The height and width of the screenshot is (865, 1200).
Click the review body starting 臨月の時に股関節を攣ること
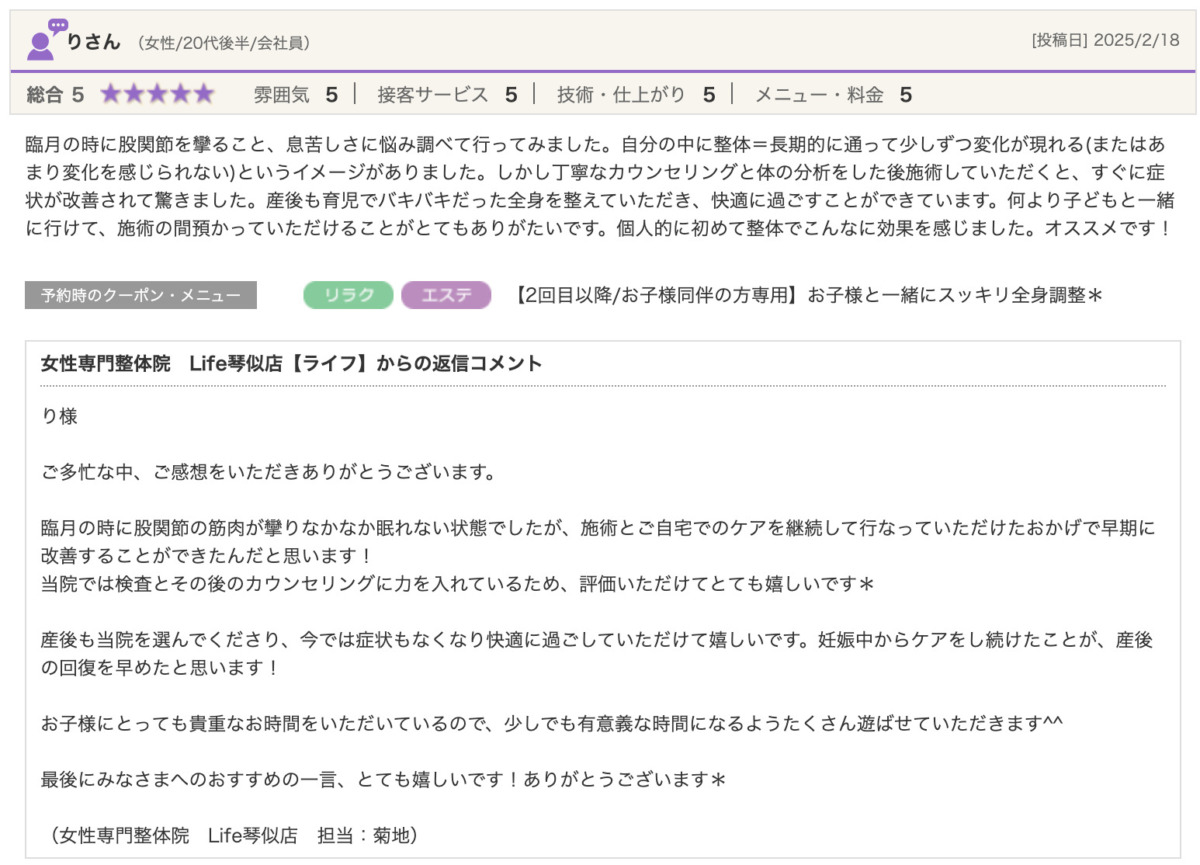click(600, 185)
